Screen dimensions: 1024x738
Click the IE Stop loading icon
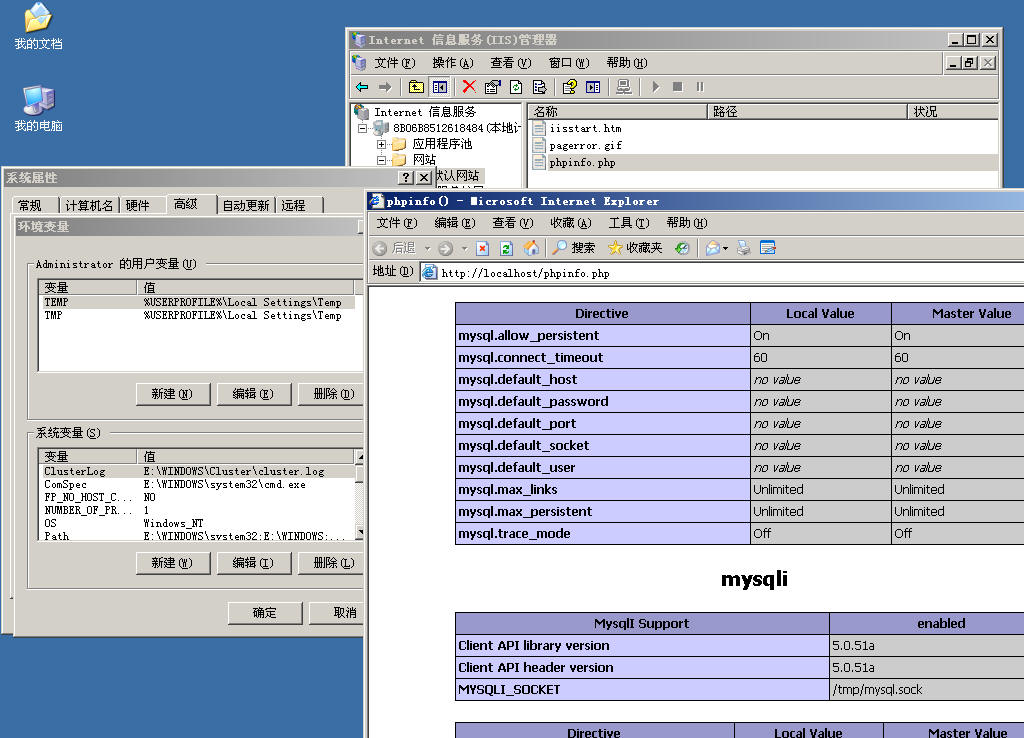482,248
